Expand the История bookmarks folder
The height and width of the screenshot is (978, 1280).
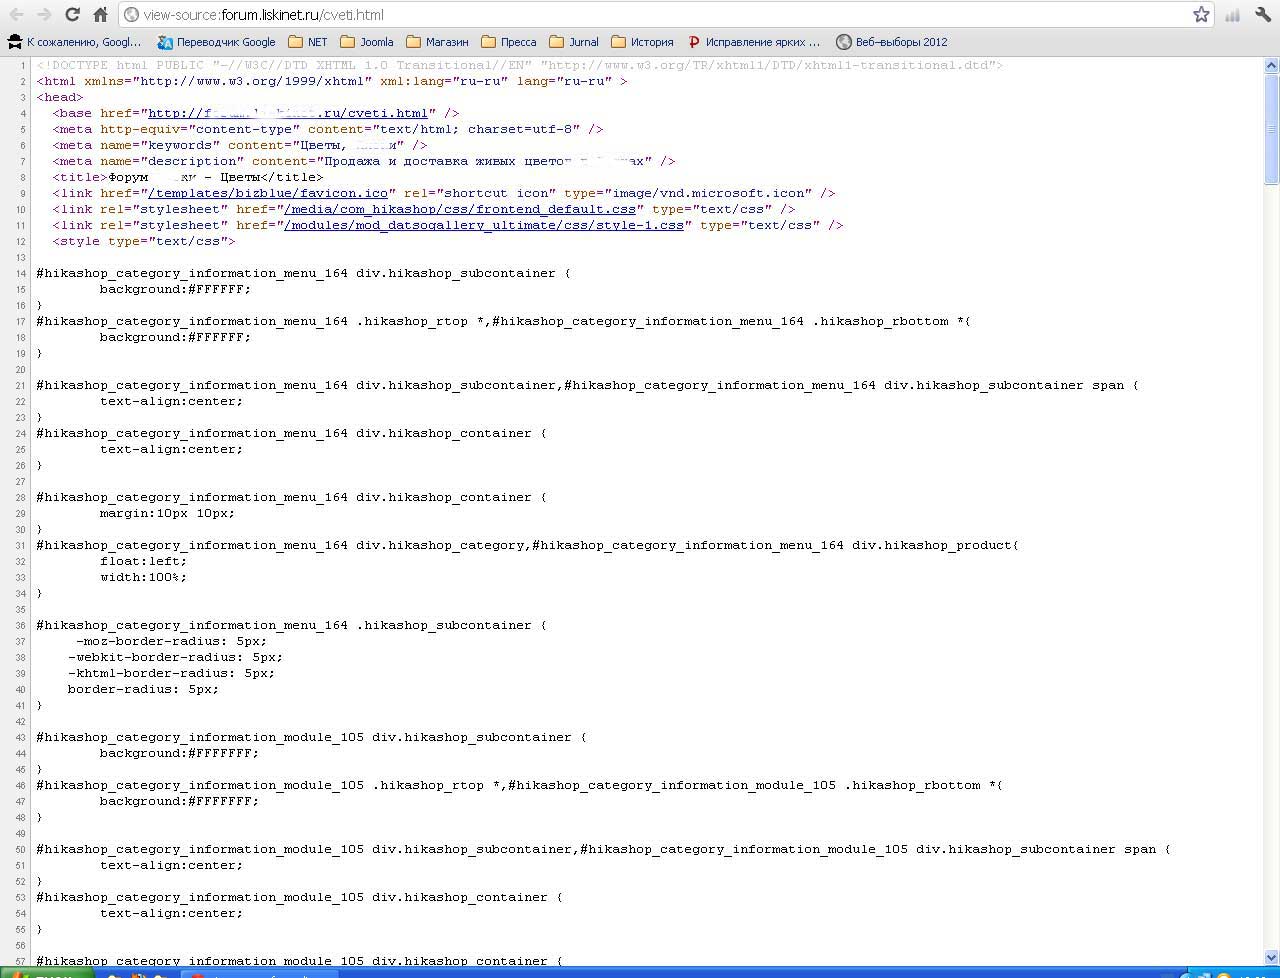click(642, 42)
